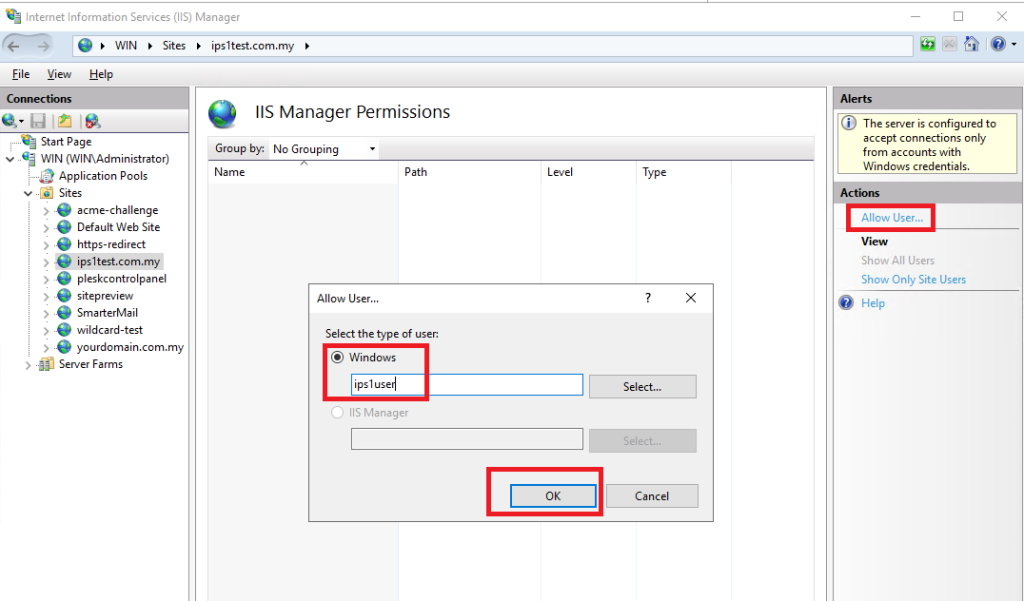Click the Refresh icon in the address bar
1024x601 pixels.
click(x=927, y=44)
